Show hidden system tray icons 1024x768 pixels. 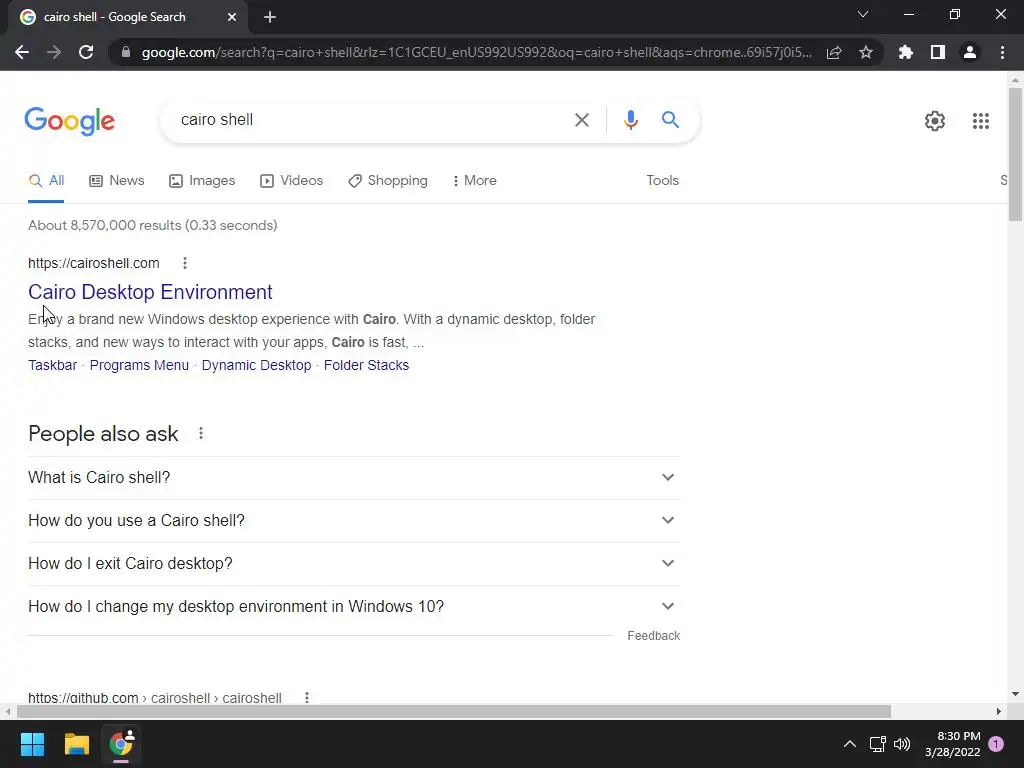[850, 744]
